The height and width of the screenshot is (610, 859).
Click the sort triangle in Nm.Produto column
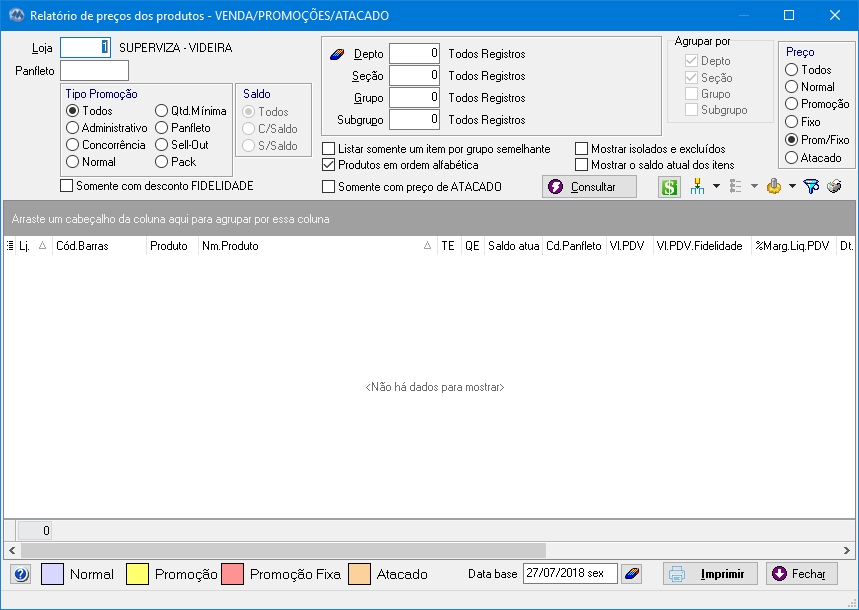[x=427, y=246]
